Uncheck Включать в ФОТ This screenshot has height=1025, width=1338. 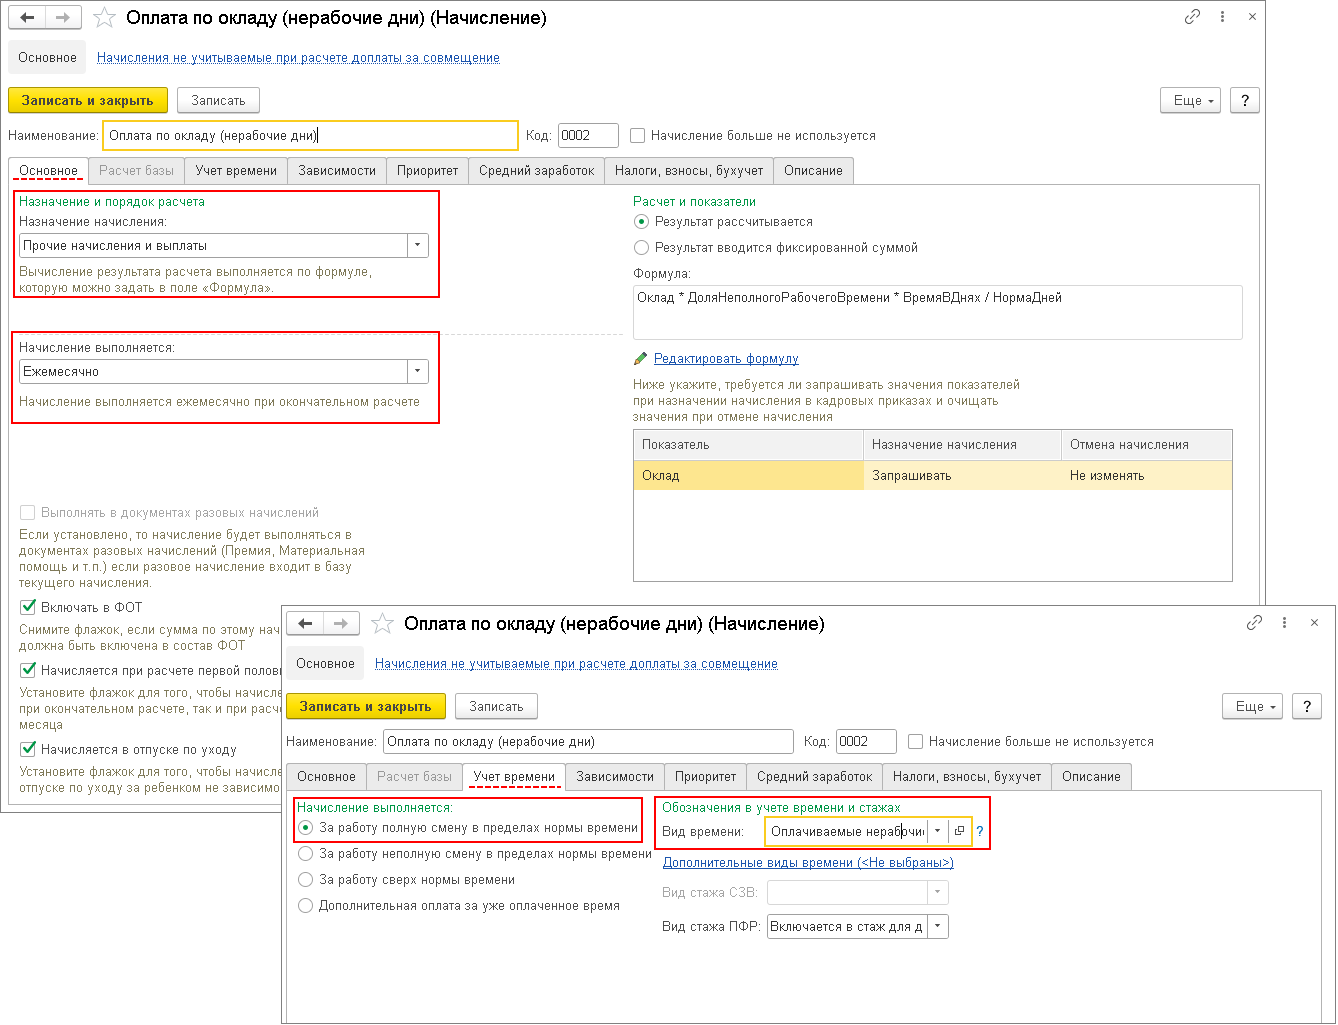click(28, 607)
